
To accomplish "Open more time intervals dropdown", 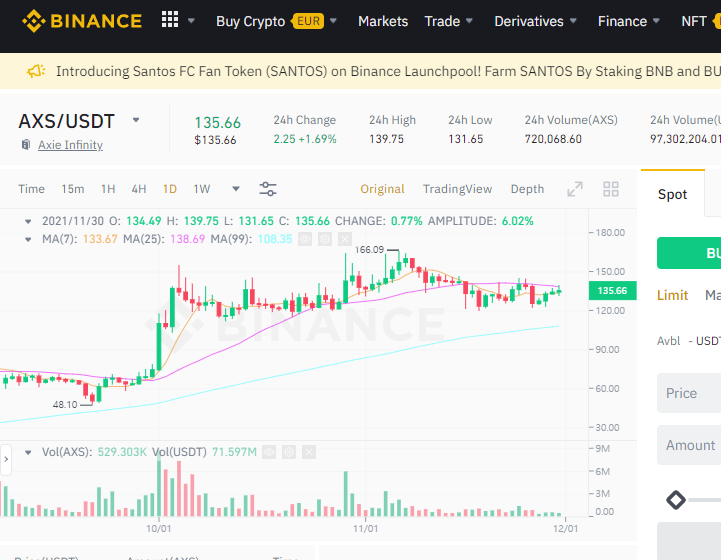I will (x=236, y=189).
